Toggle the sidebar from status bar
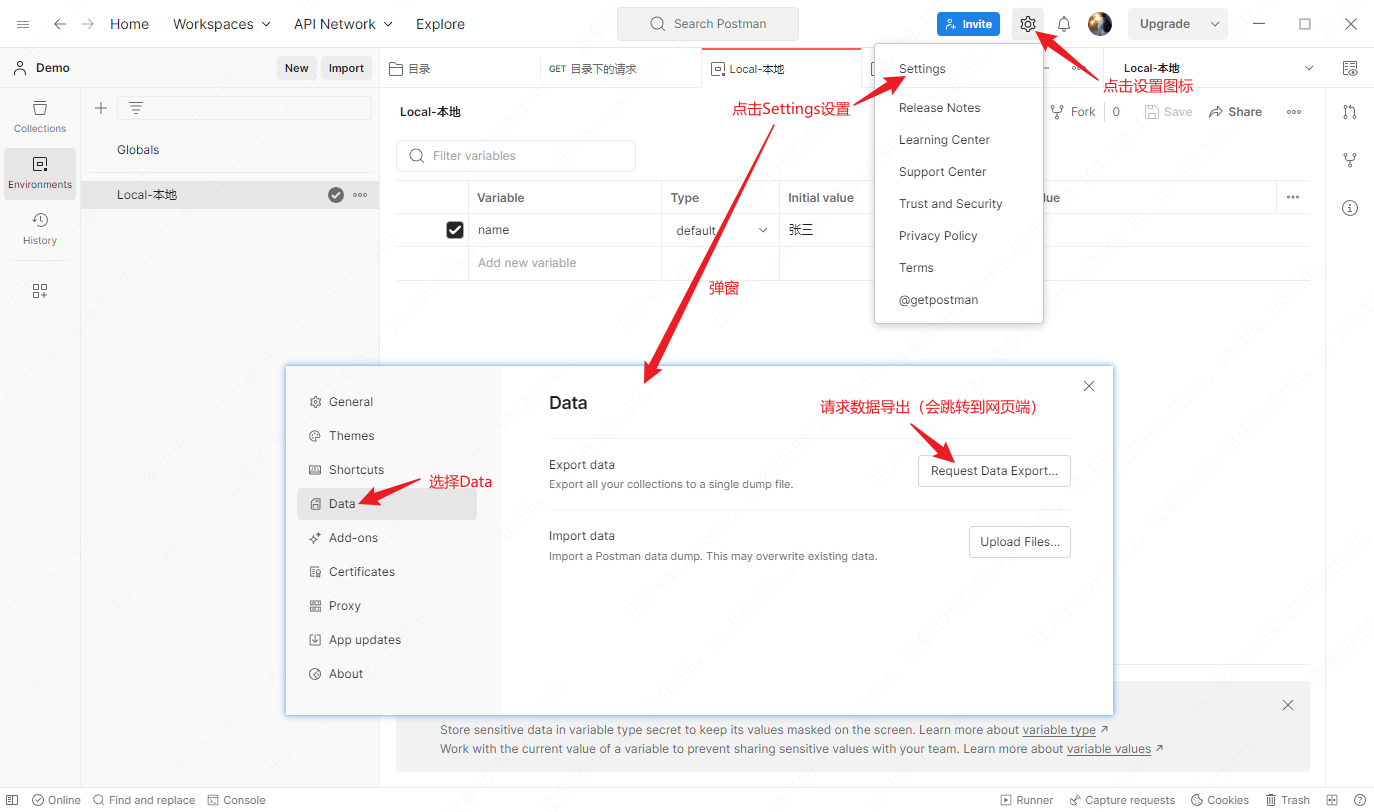 click(x=12, y=800)
